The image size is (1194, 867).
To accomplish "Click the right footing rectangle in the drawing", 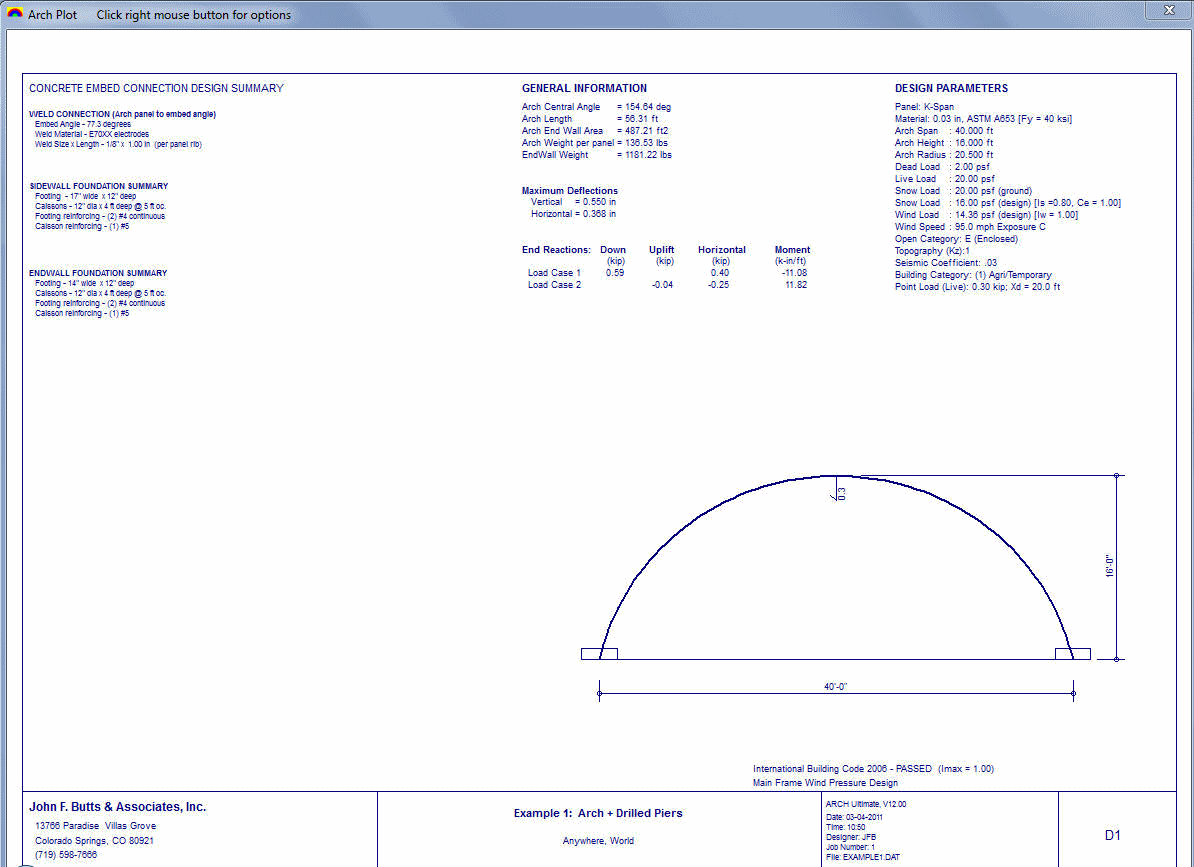I will click(1073, 654).
